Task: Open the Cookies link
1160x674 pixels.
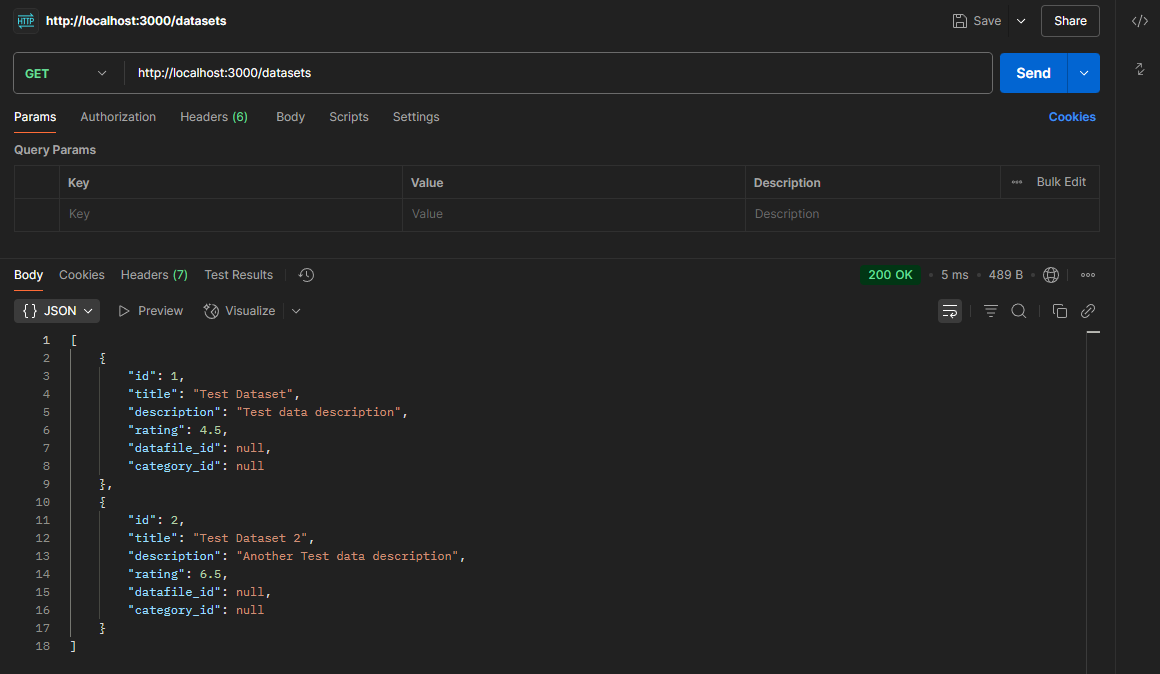Action: pyautogui.click(x=1072, y=117)
